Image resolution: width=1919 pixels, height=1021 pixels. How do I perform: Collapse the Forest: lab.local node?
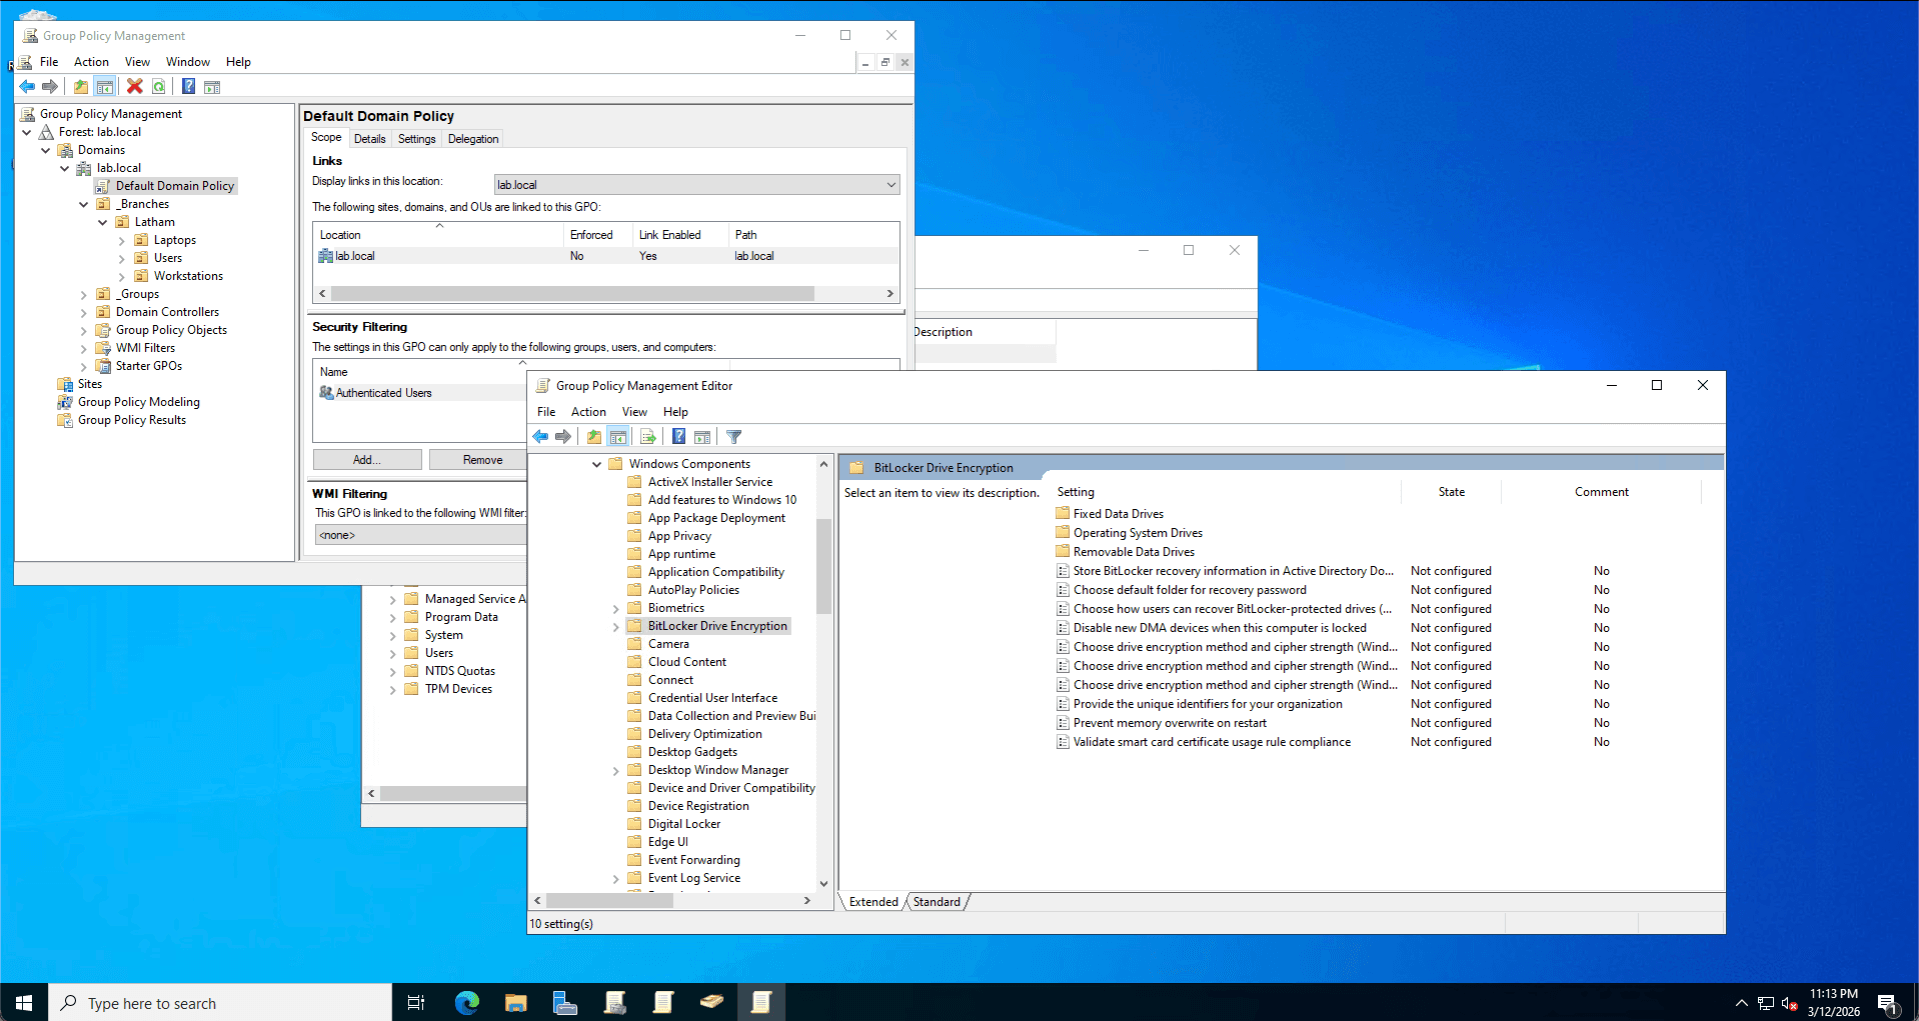pyautogui.click(x=26, y=132)
